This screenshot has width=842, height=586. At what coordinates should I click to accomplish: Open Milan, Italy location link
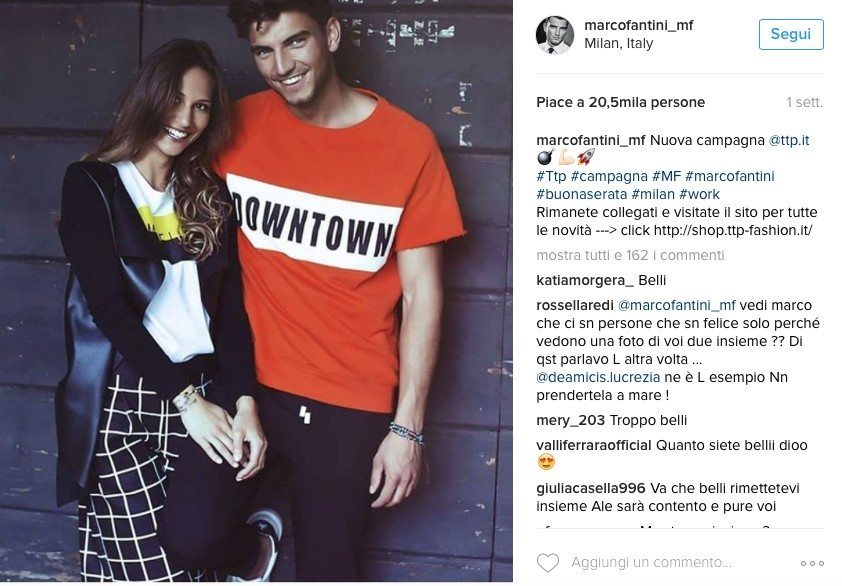619,44
